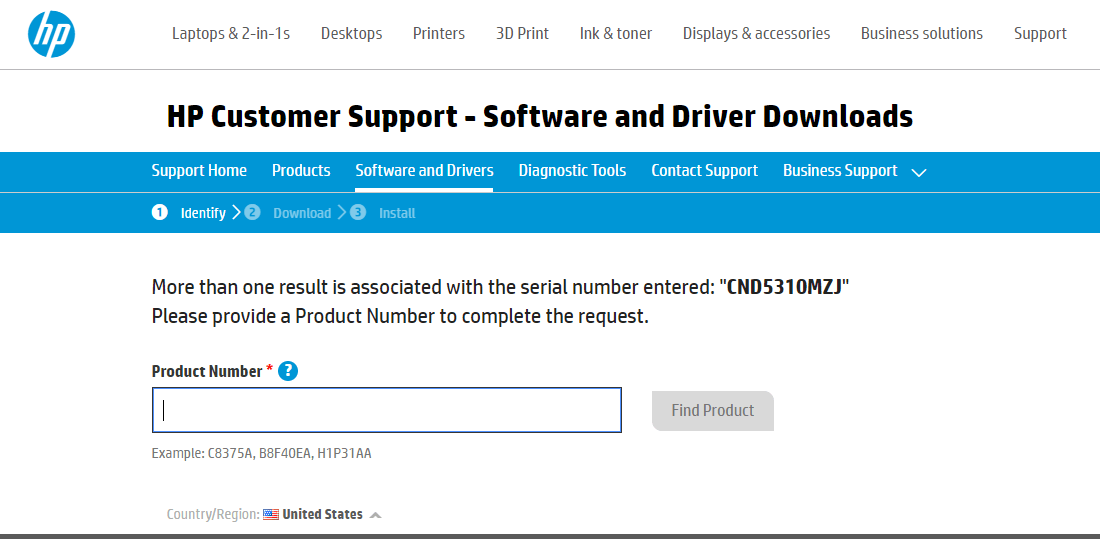
Task: Expand the Country/Region selector arrow
Action: (375, 515)
